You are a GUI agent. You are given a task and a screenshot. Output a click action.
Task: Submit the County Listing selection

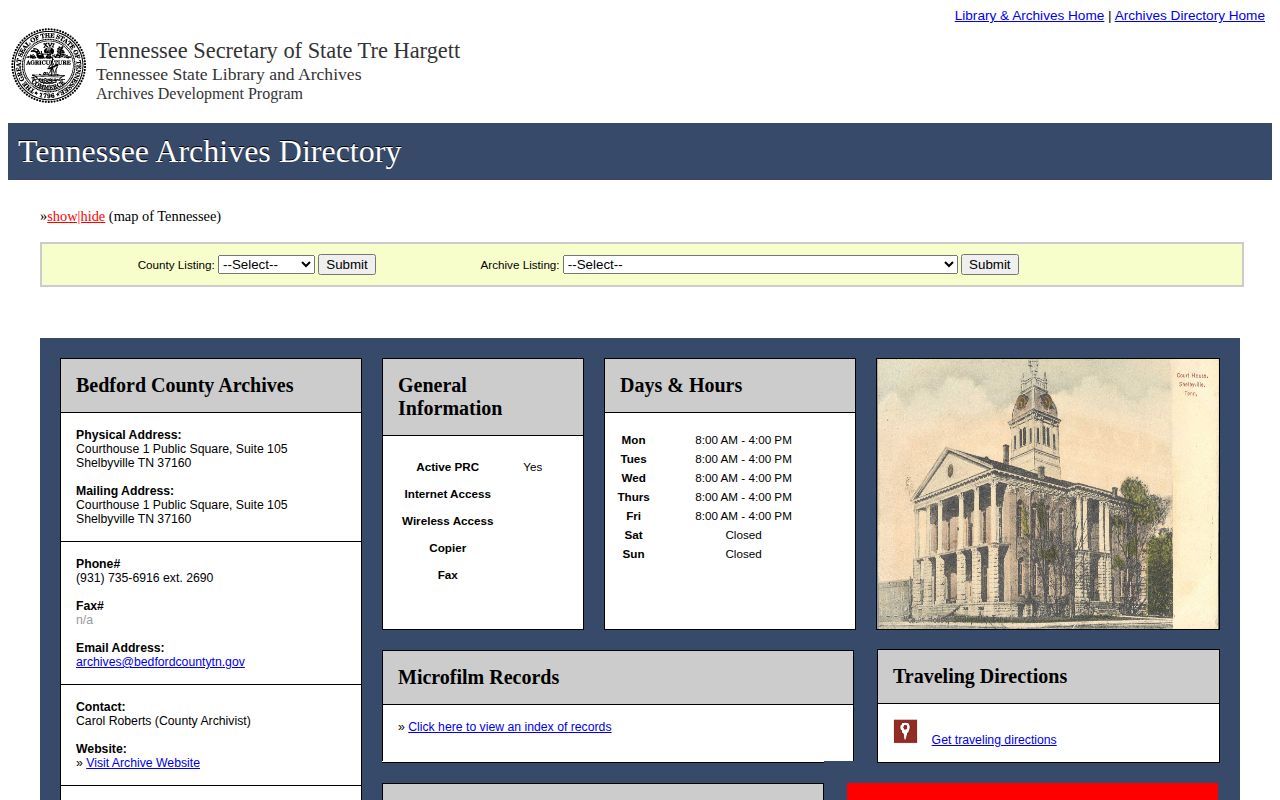[x=347, y=265]
